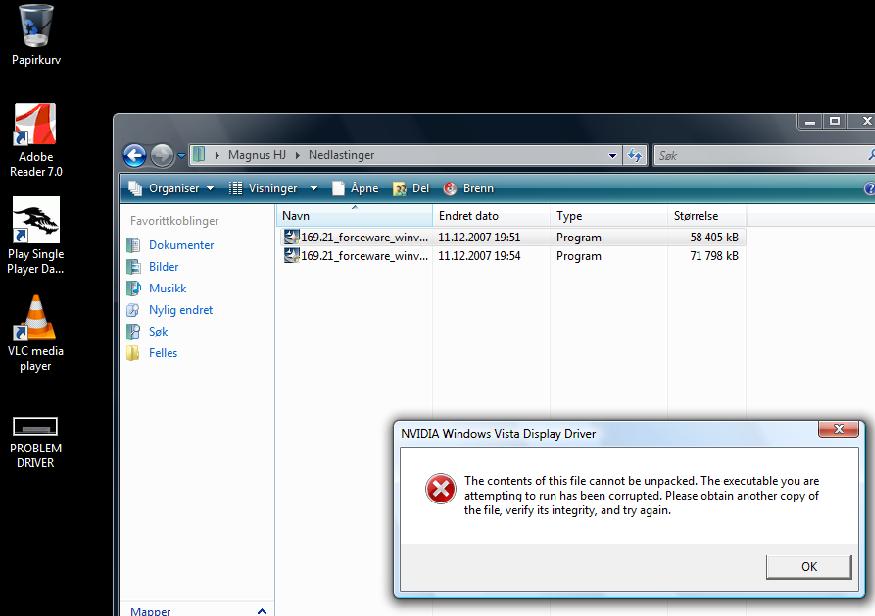Select Play Single Player desktop shortcut
This screenshot has height=616, width=875.
pyautogui.click(x=36, y=235)
